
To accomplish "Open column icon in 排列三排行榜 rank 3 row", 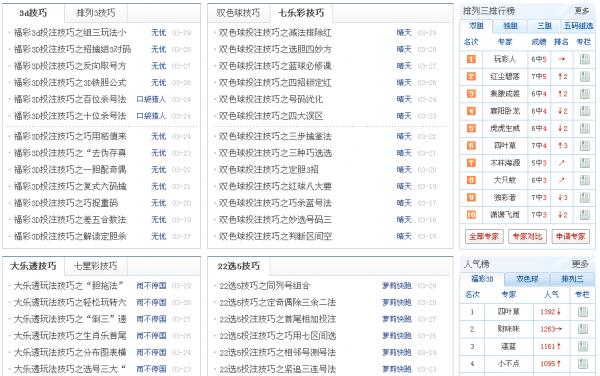I will click(x=584, y=94).
